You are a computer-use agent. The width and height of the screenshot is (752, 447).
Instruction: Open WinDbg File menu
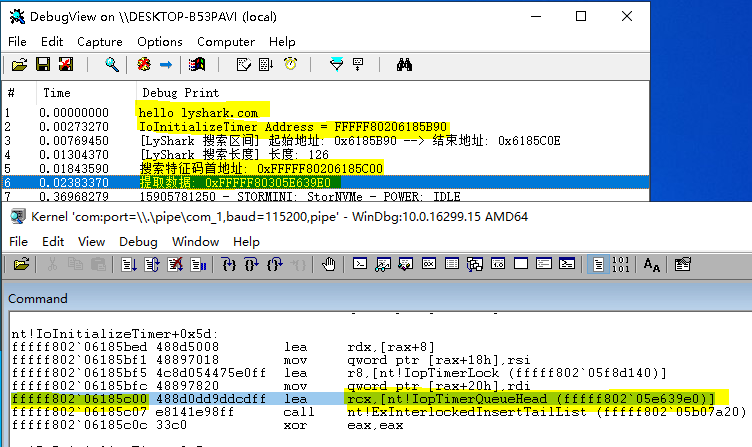tap(18, 242)
